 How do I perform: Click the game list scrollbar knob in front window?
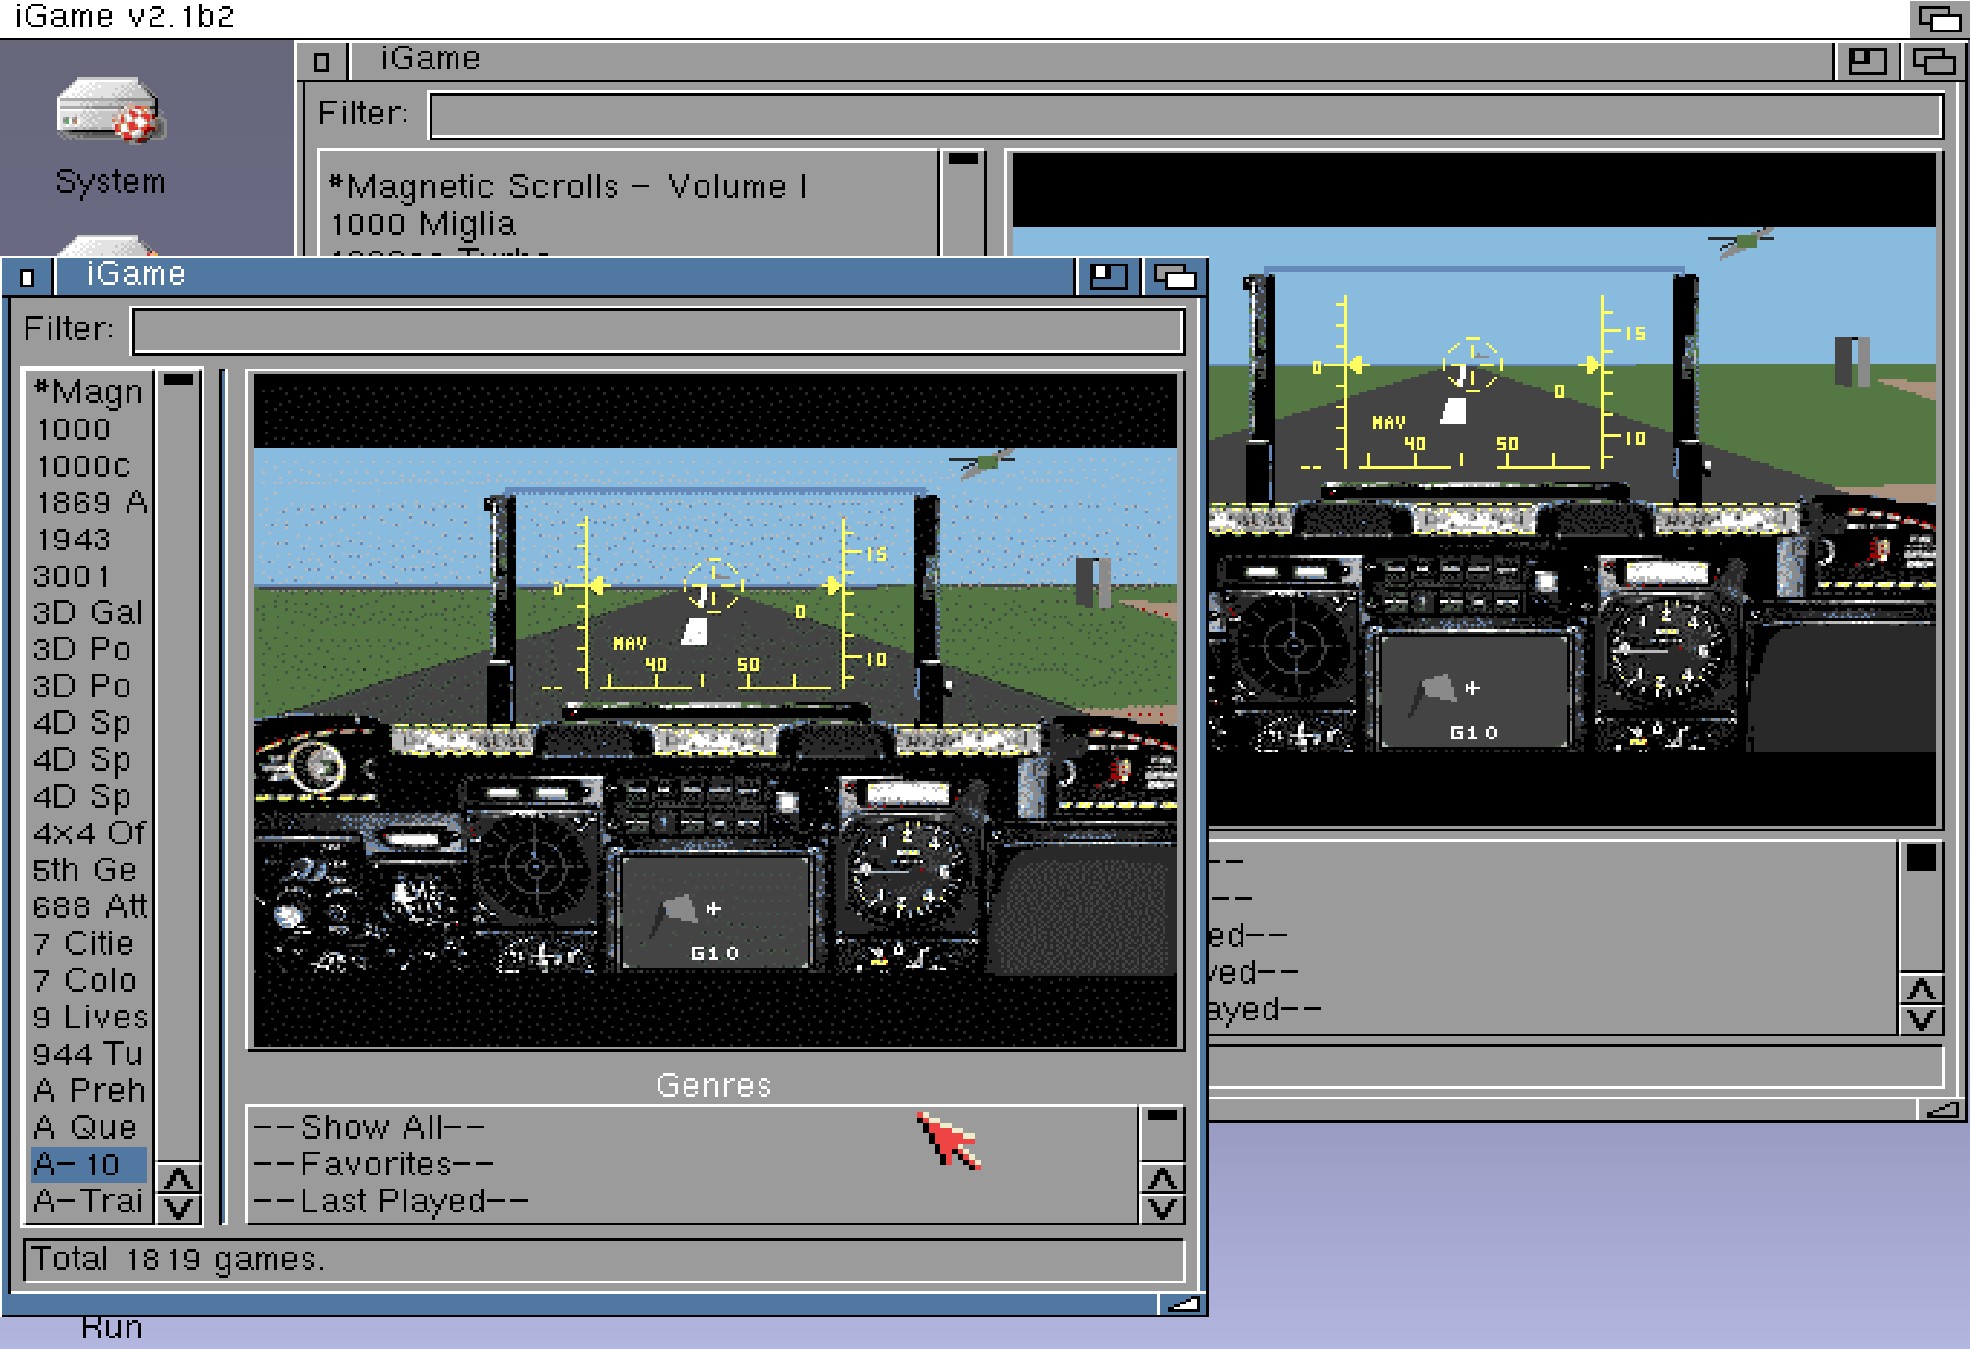point(179,380)
